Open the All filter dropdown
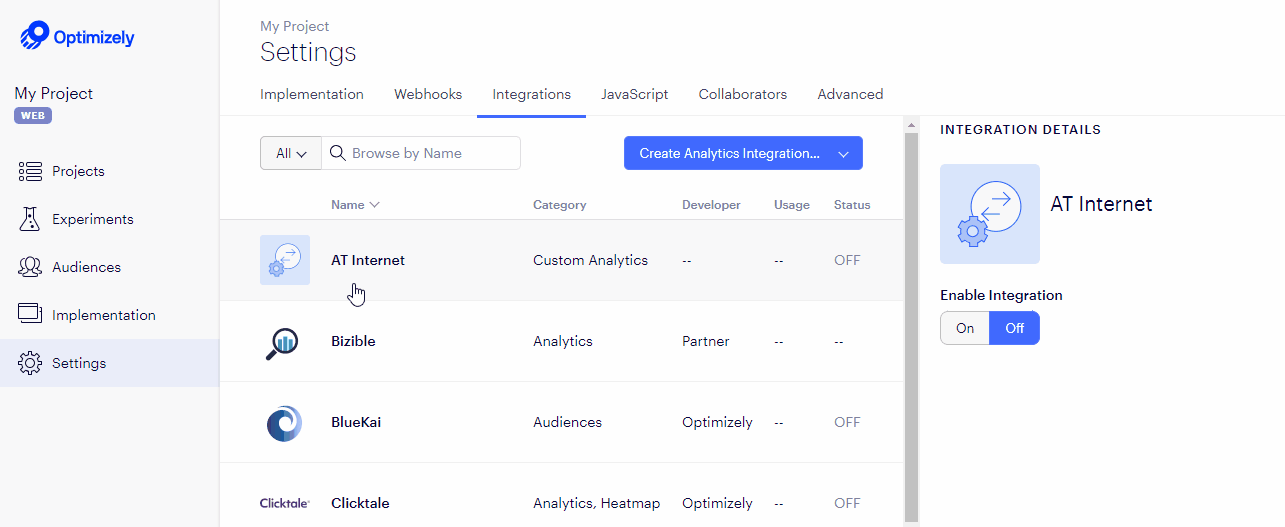Screen dimensions: 1285x527 point(291,153)
